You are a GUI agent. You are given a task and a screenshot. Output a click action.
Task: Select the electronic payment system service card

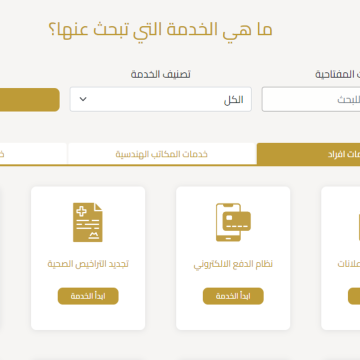(233, 258)
